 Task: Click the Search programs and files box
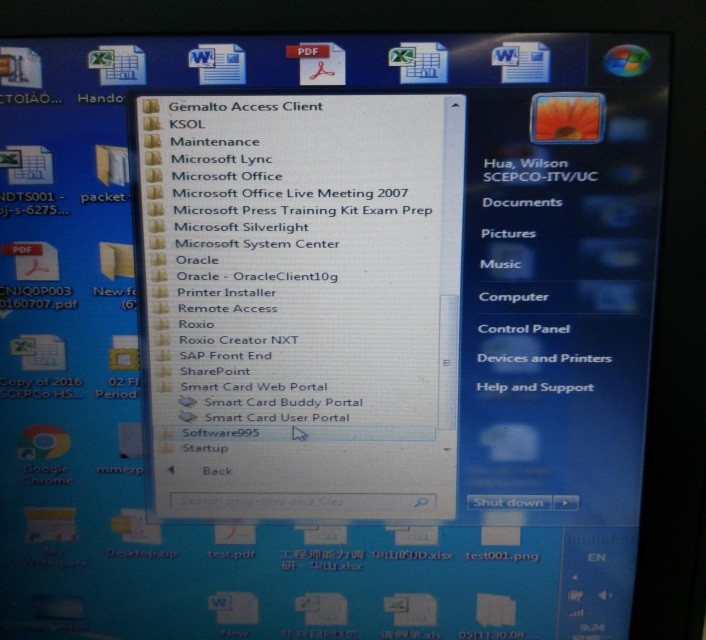click(290, 502)
